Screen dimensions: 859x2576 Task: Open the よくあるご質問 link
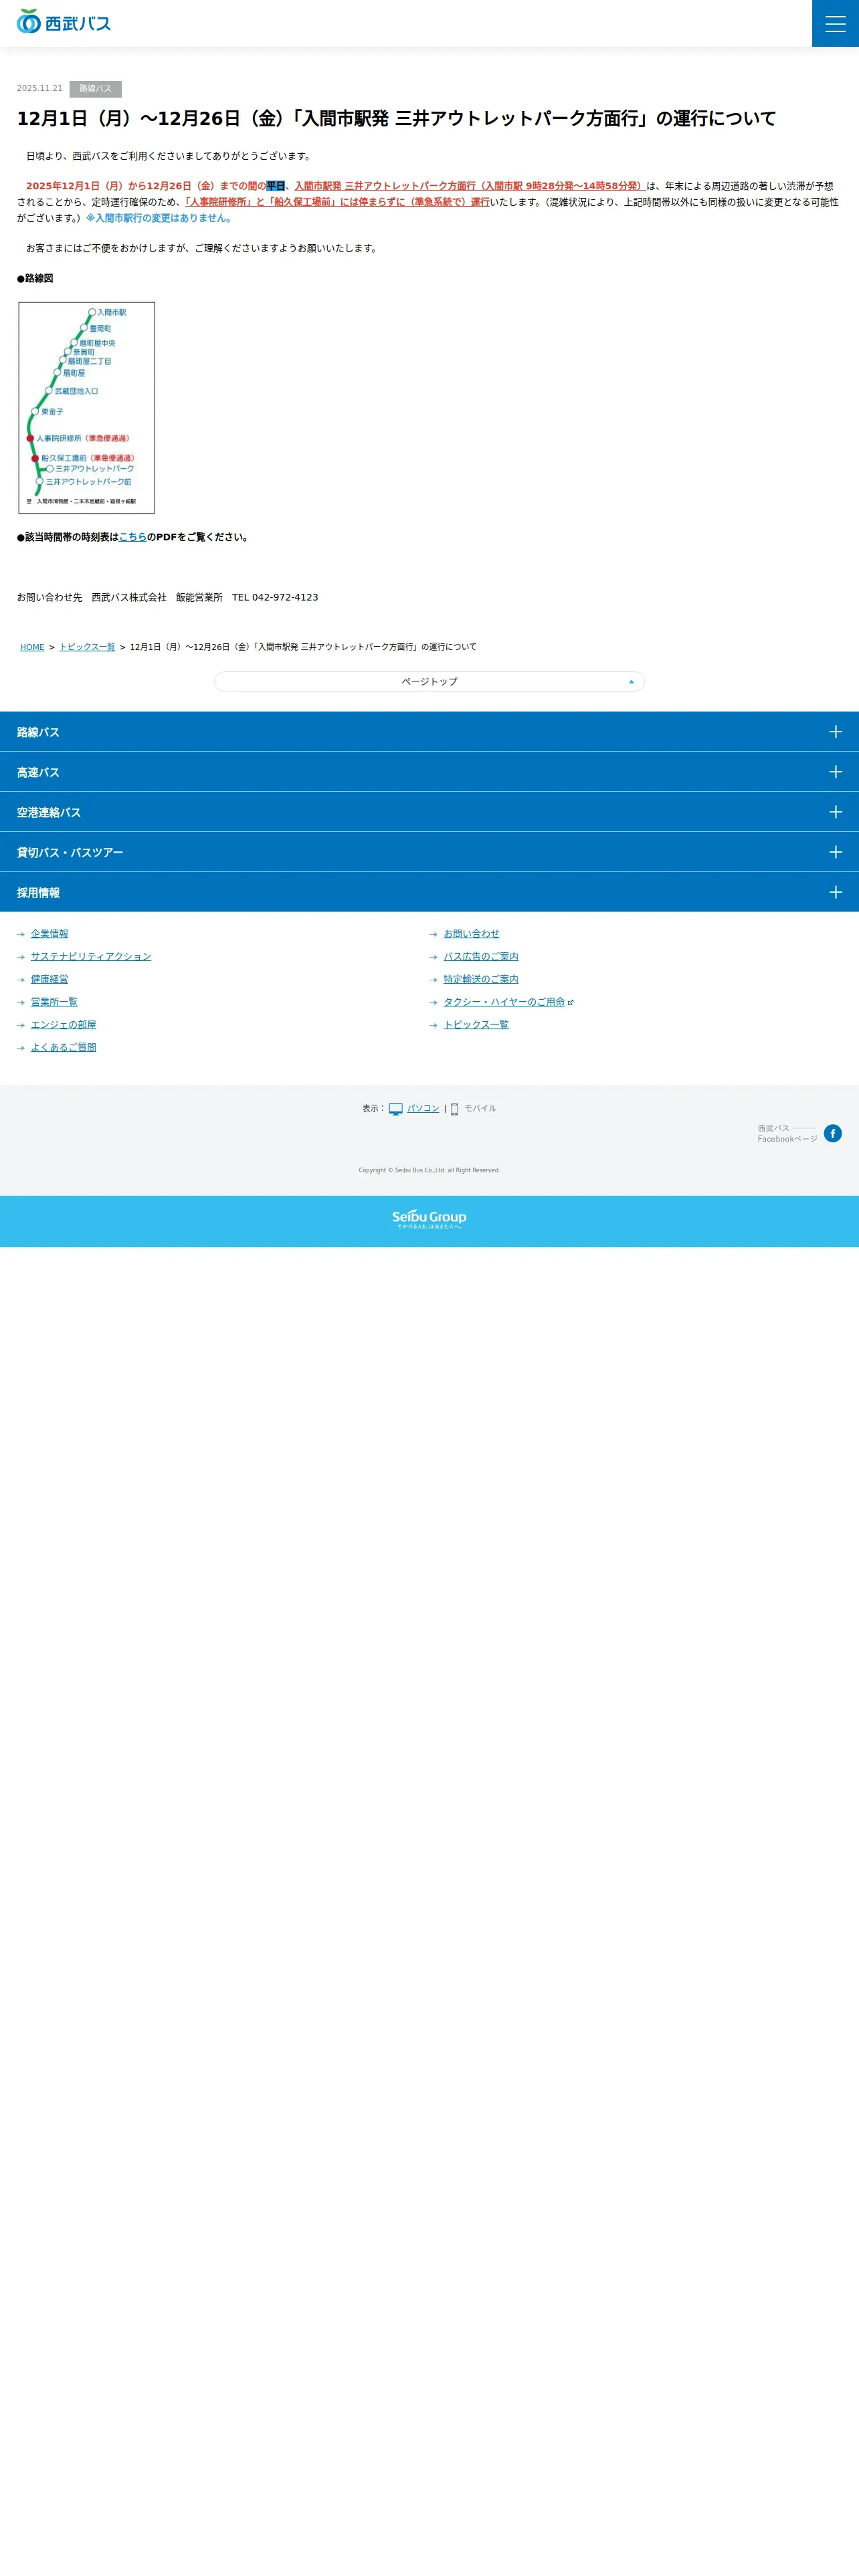(64, 1048)
